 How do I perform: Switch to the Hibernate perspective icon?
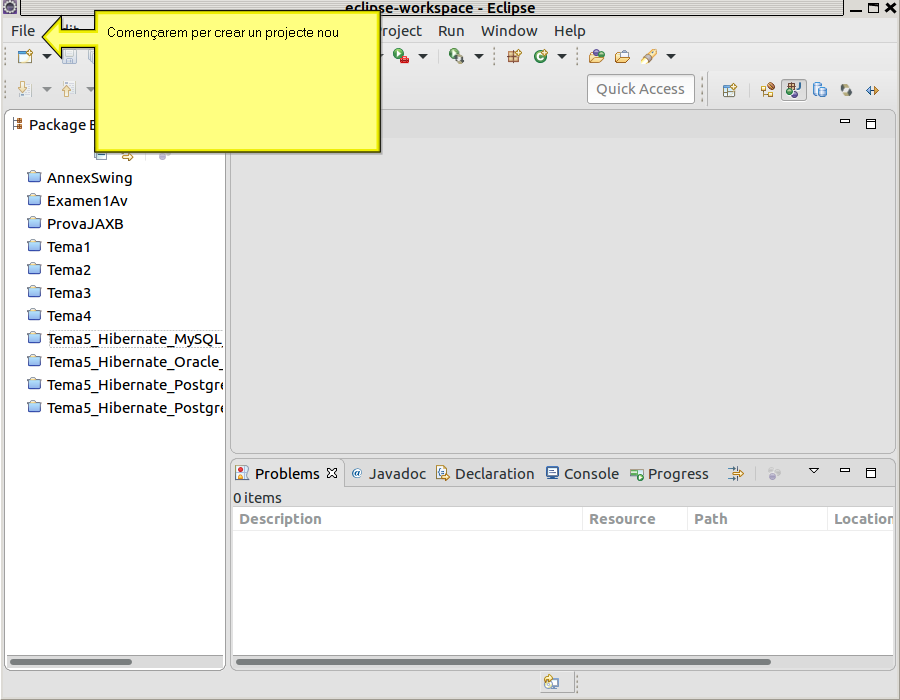coord(846,90)
